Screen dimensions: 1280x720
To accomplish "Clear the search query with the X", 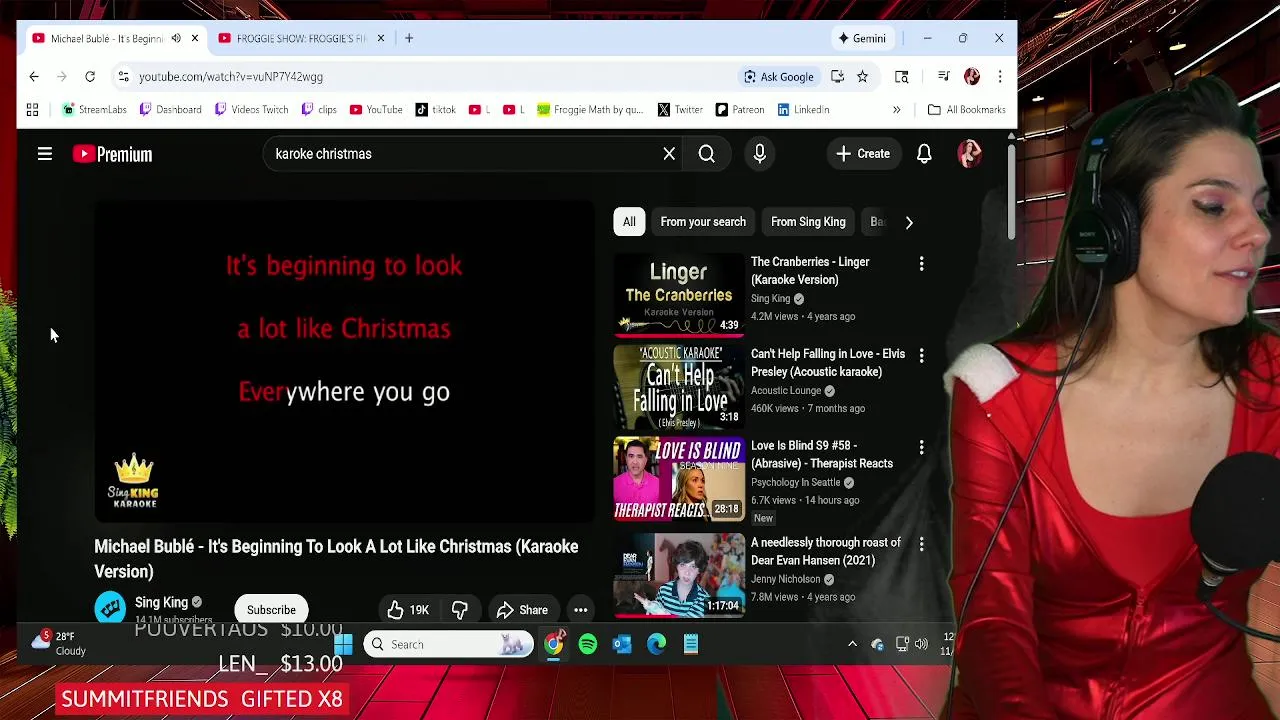I will pos(669,154).
